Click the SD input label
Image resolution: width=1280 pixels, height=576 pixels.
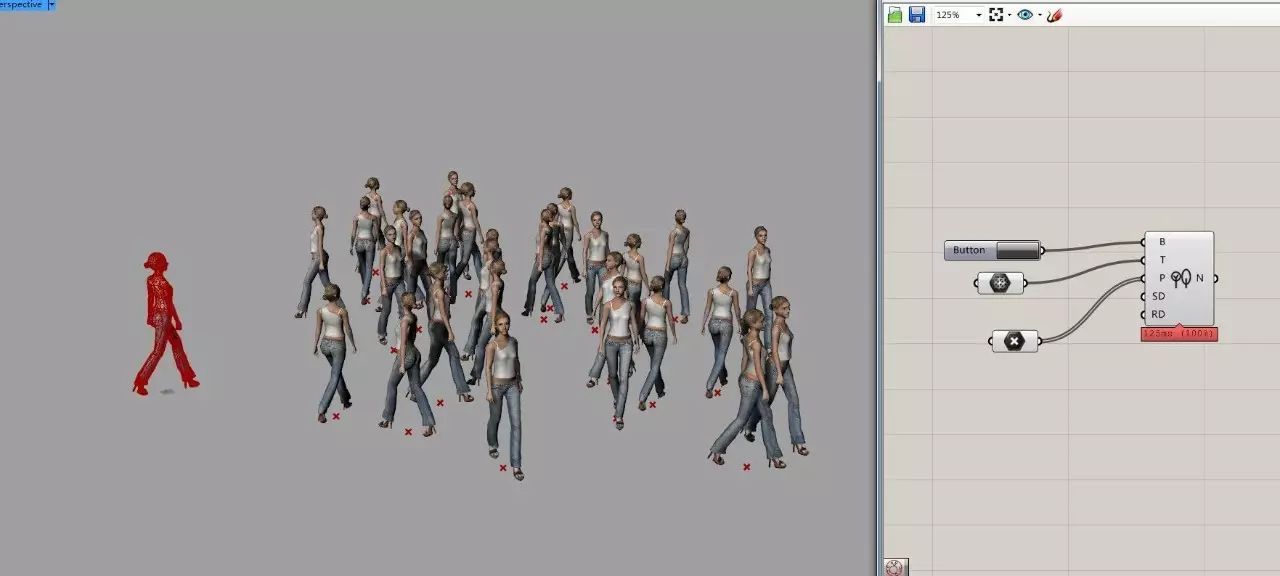click(1158, 296)
